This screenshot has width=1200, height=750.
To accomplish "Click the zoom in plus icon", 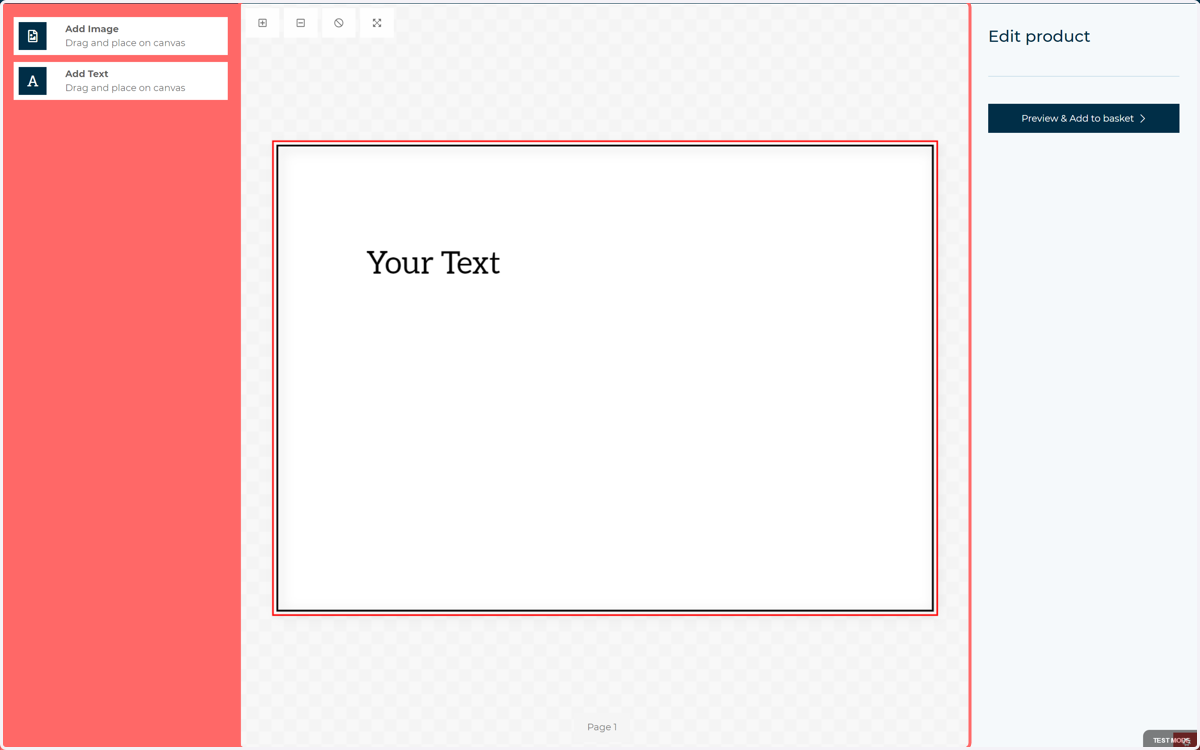I will click(x=263, y=23).
